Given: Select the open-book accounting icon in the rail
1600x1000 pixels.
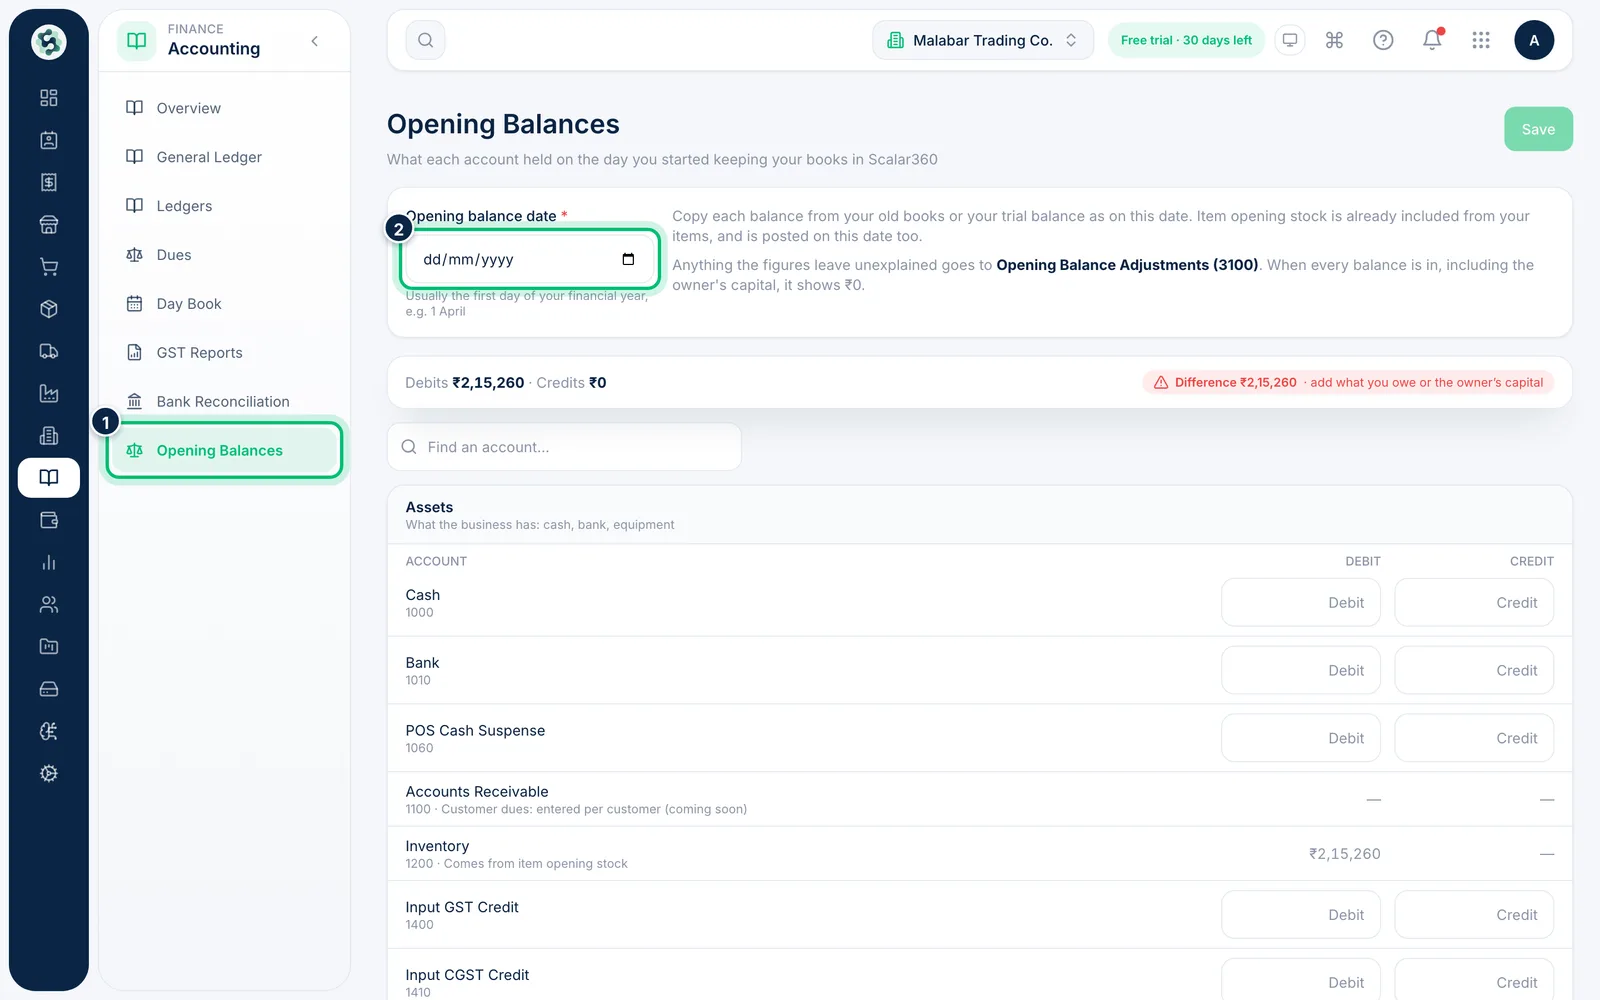Looking at the screenshot, I should [x=48, y=478].
